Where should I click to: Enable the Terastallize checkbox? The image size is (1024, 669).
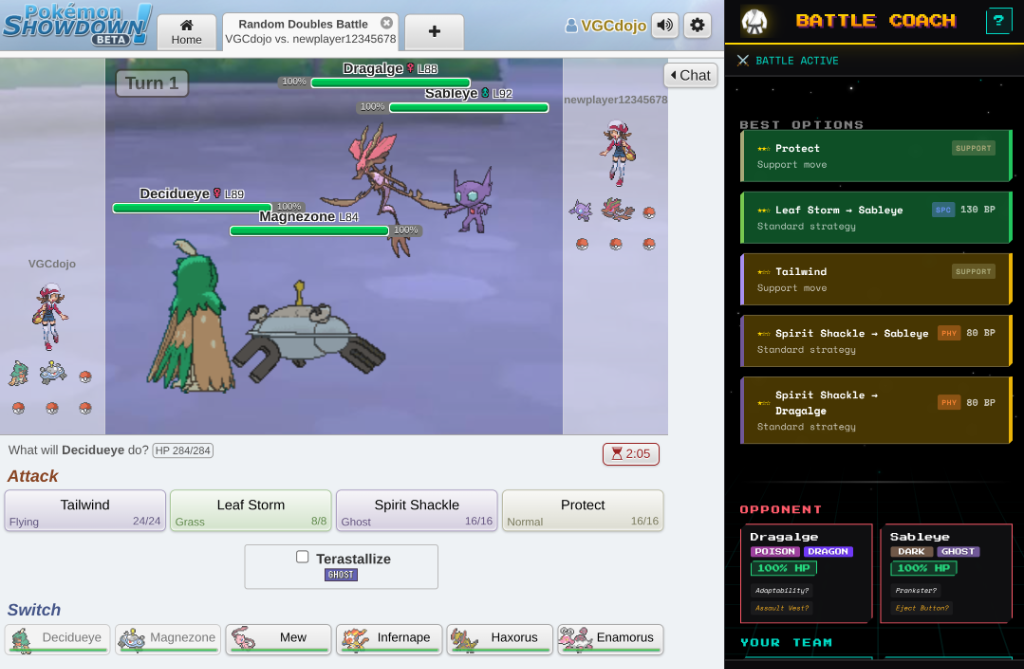tap(302, 557)
